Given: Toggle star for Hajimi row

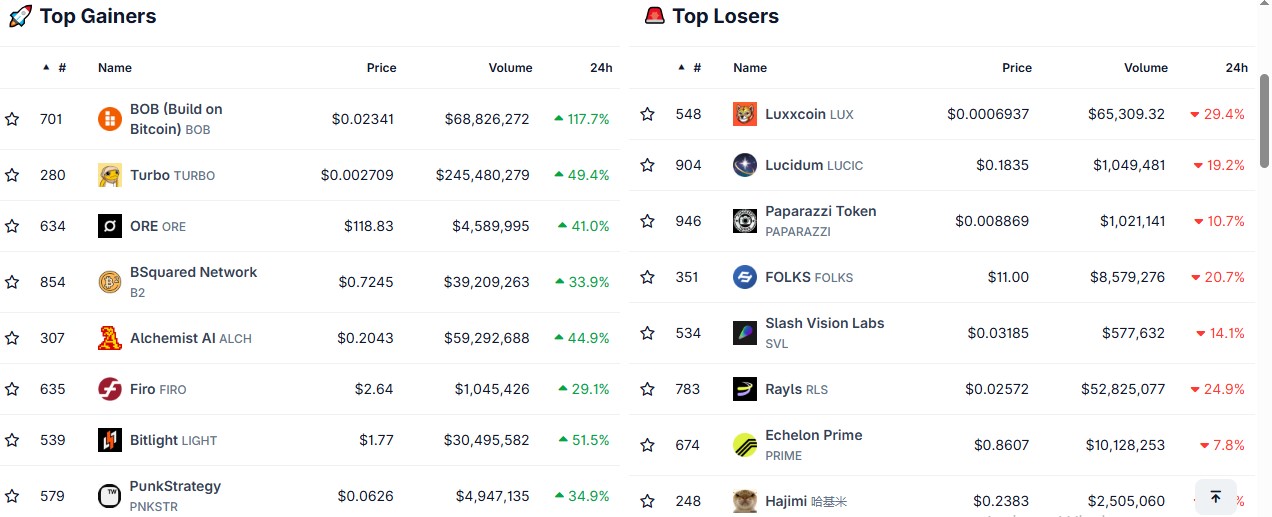Looking at the screenshot, I should click(x=647, y=501).
